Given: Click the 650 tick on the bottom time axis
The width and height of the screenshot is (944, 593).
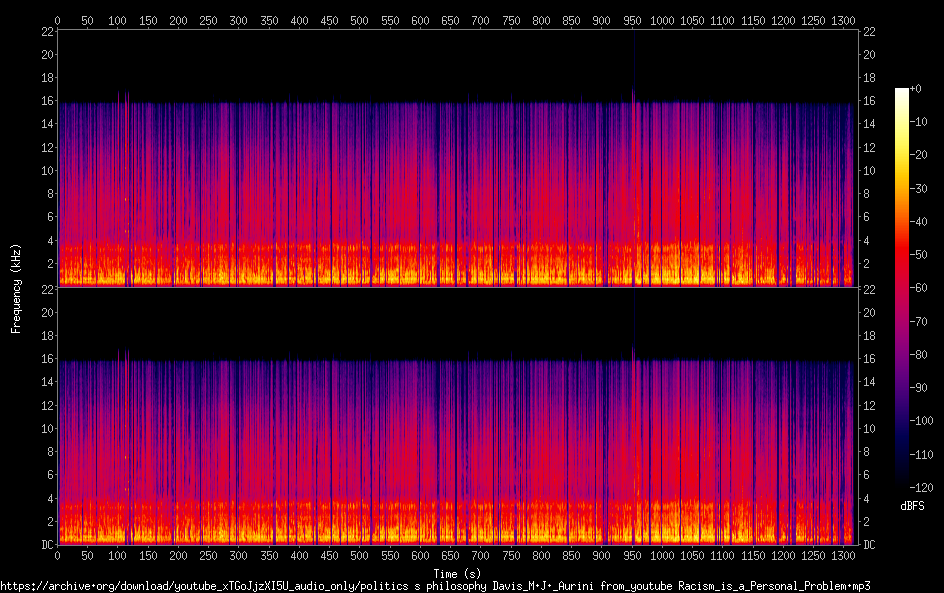Looking at the screenshot, I should coord(450,555).
